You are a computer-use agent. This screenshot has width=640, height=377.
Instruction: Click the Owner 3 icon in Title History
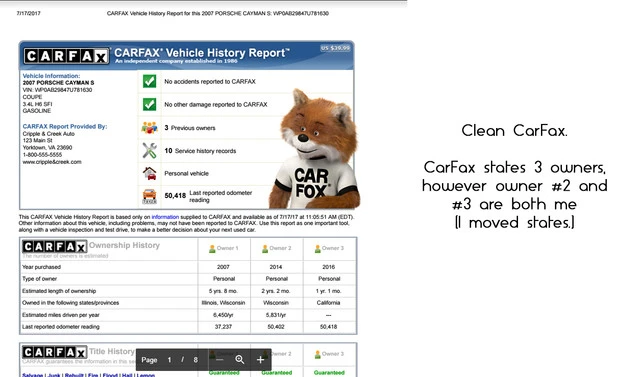(x=318, y=354)
